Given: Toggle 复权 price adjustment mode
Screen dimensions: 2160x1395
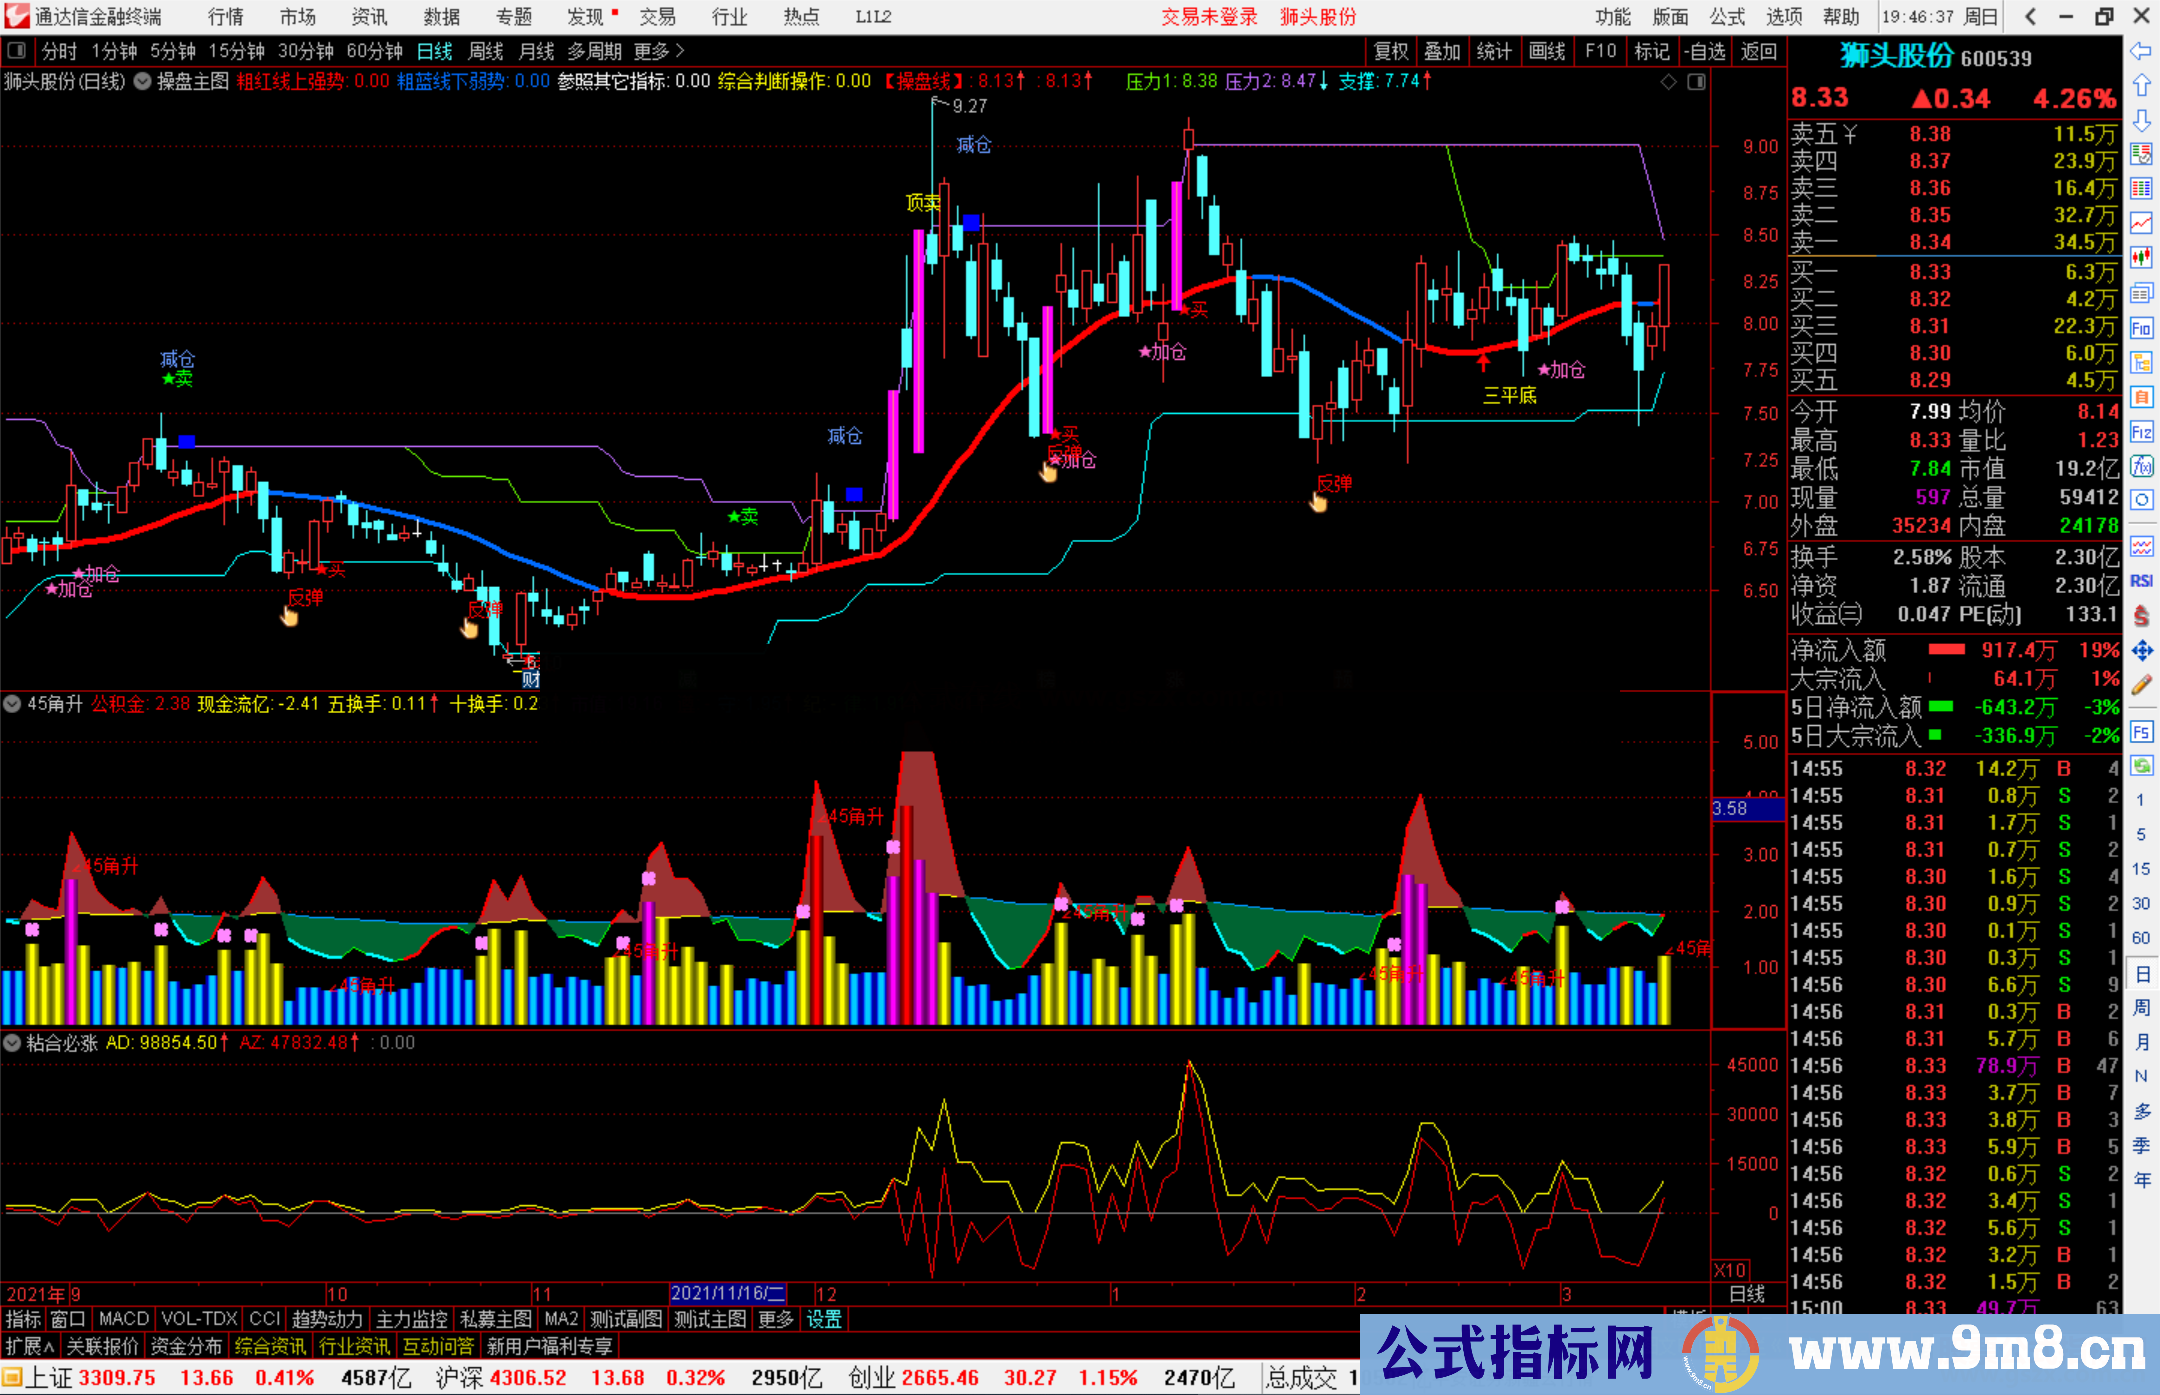Looking at the screenshot, I should [1390, 51].
